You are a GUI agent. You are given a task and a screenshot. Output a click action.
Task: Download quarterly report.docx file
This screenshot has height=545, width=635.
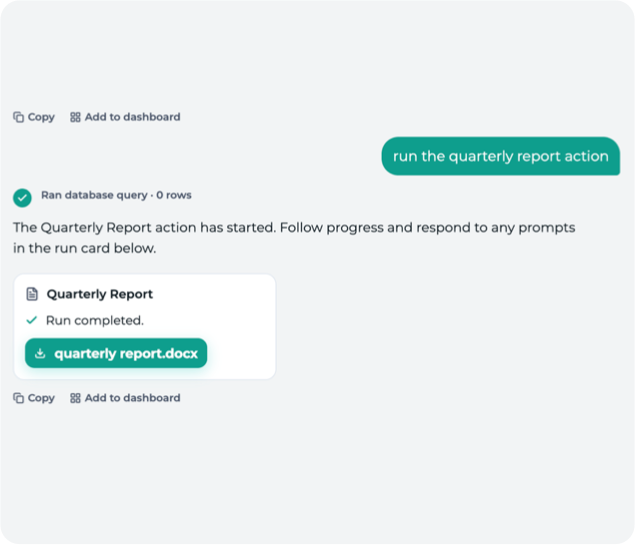point(116,353)
